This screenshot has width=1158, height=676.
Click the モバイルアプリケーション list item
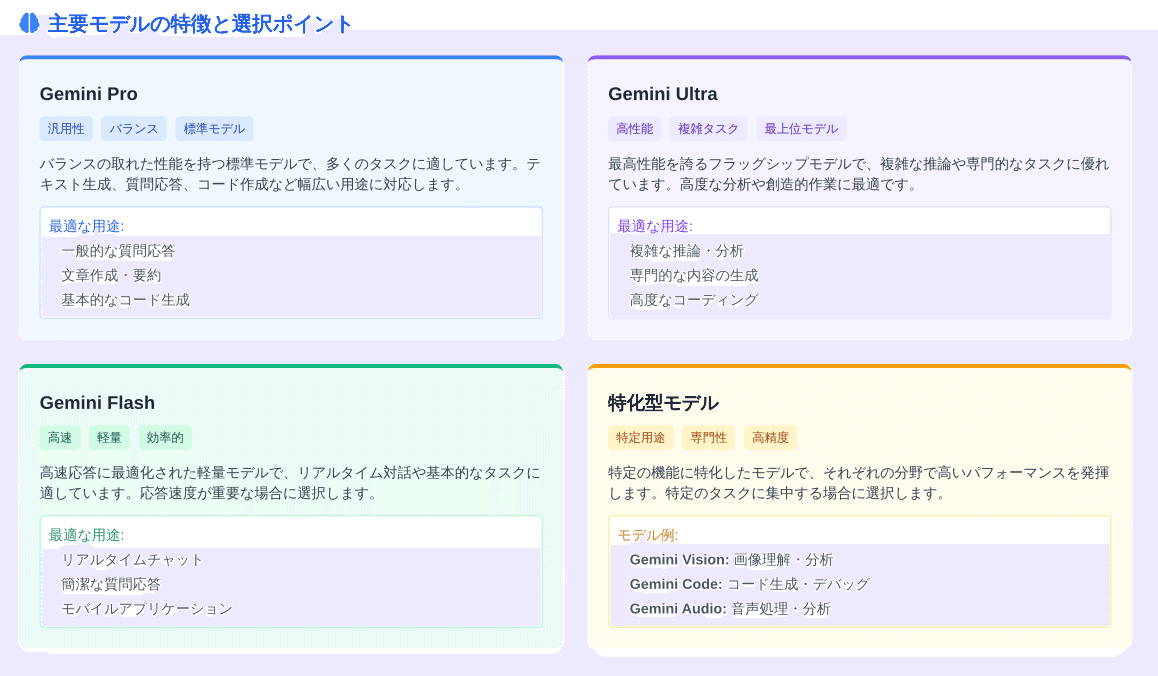[x=147, y=609]
